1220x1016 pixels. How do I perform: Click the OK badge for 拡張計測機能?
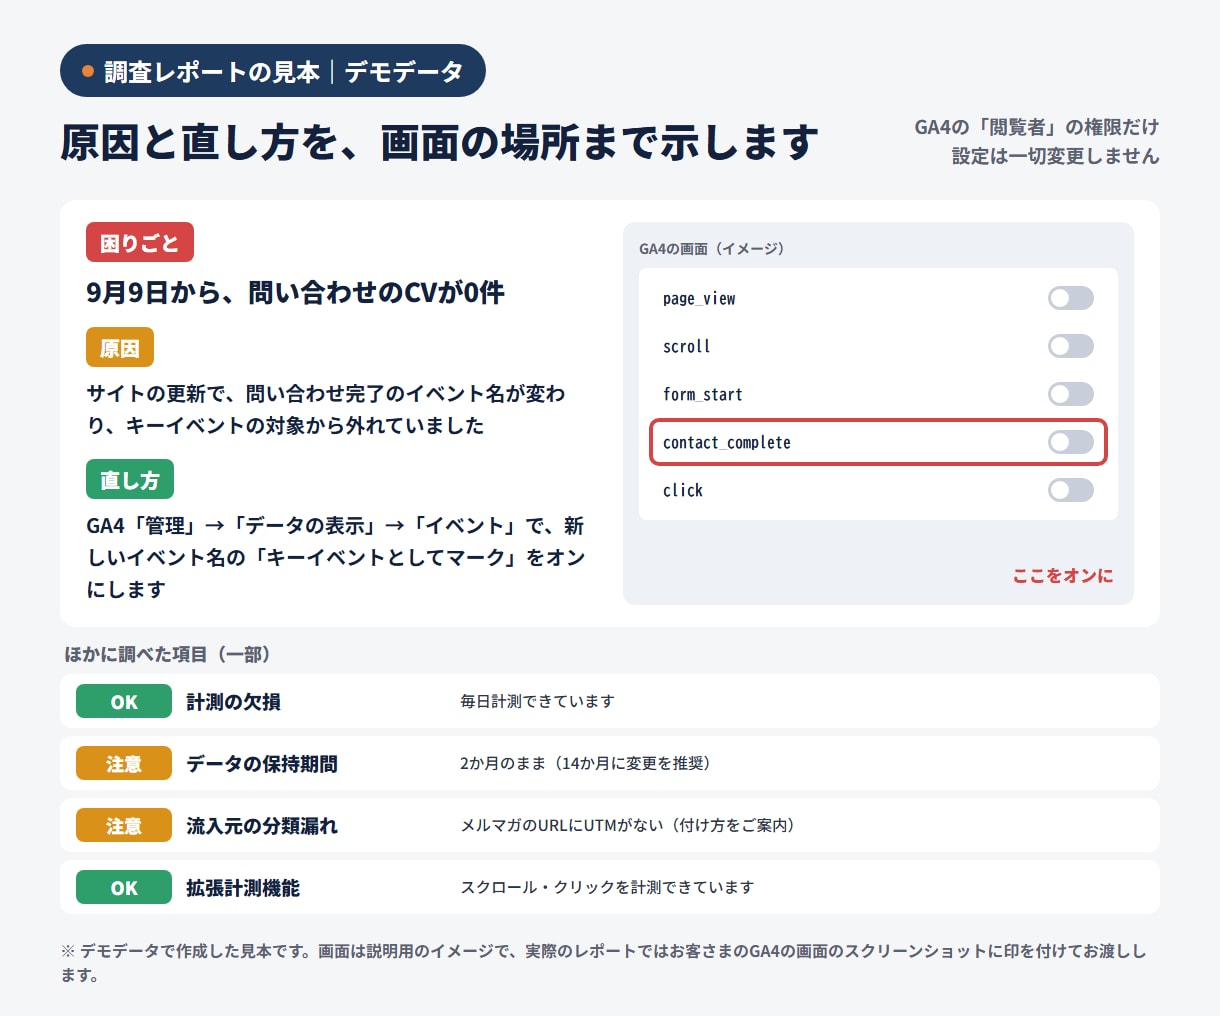[124, 887]
